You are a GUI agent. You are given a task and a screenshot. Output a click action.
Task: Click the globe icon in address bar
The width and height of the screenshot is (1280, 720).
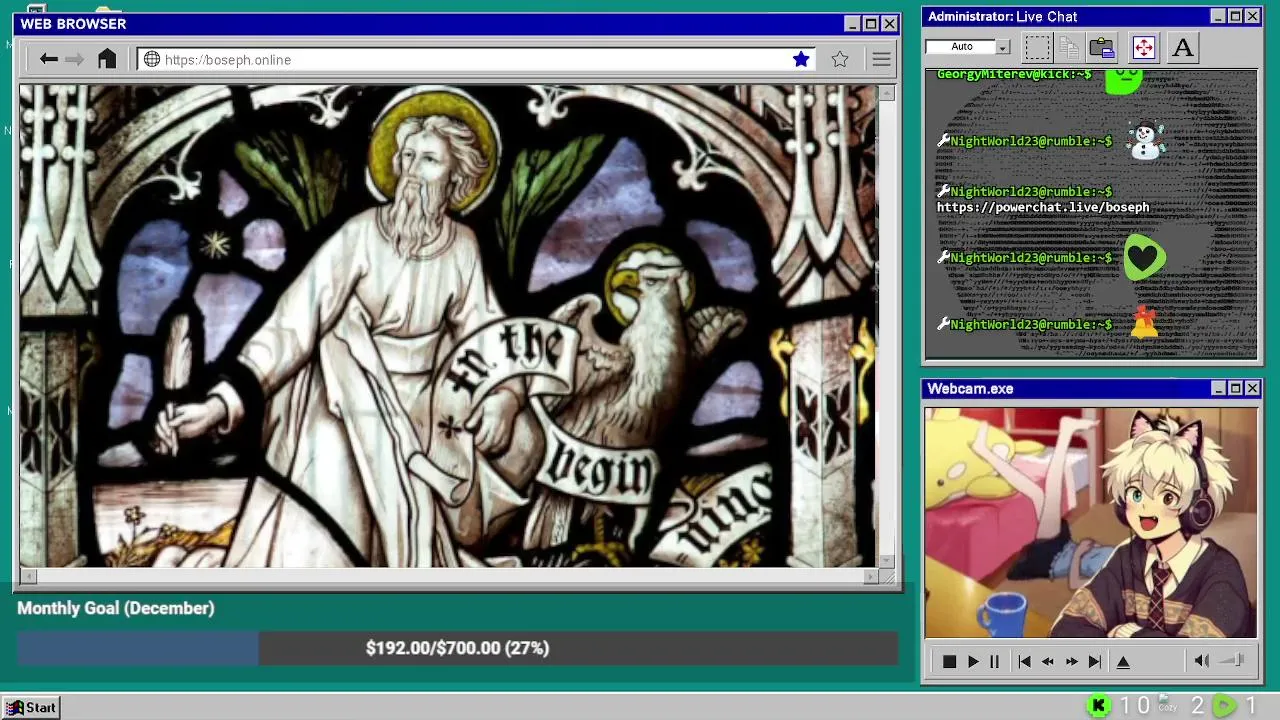pyautogui.click(x=152, y=59)
